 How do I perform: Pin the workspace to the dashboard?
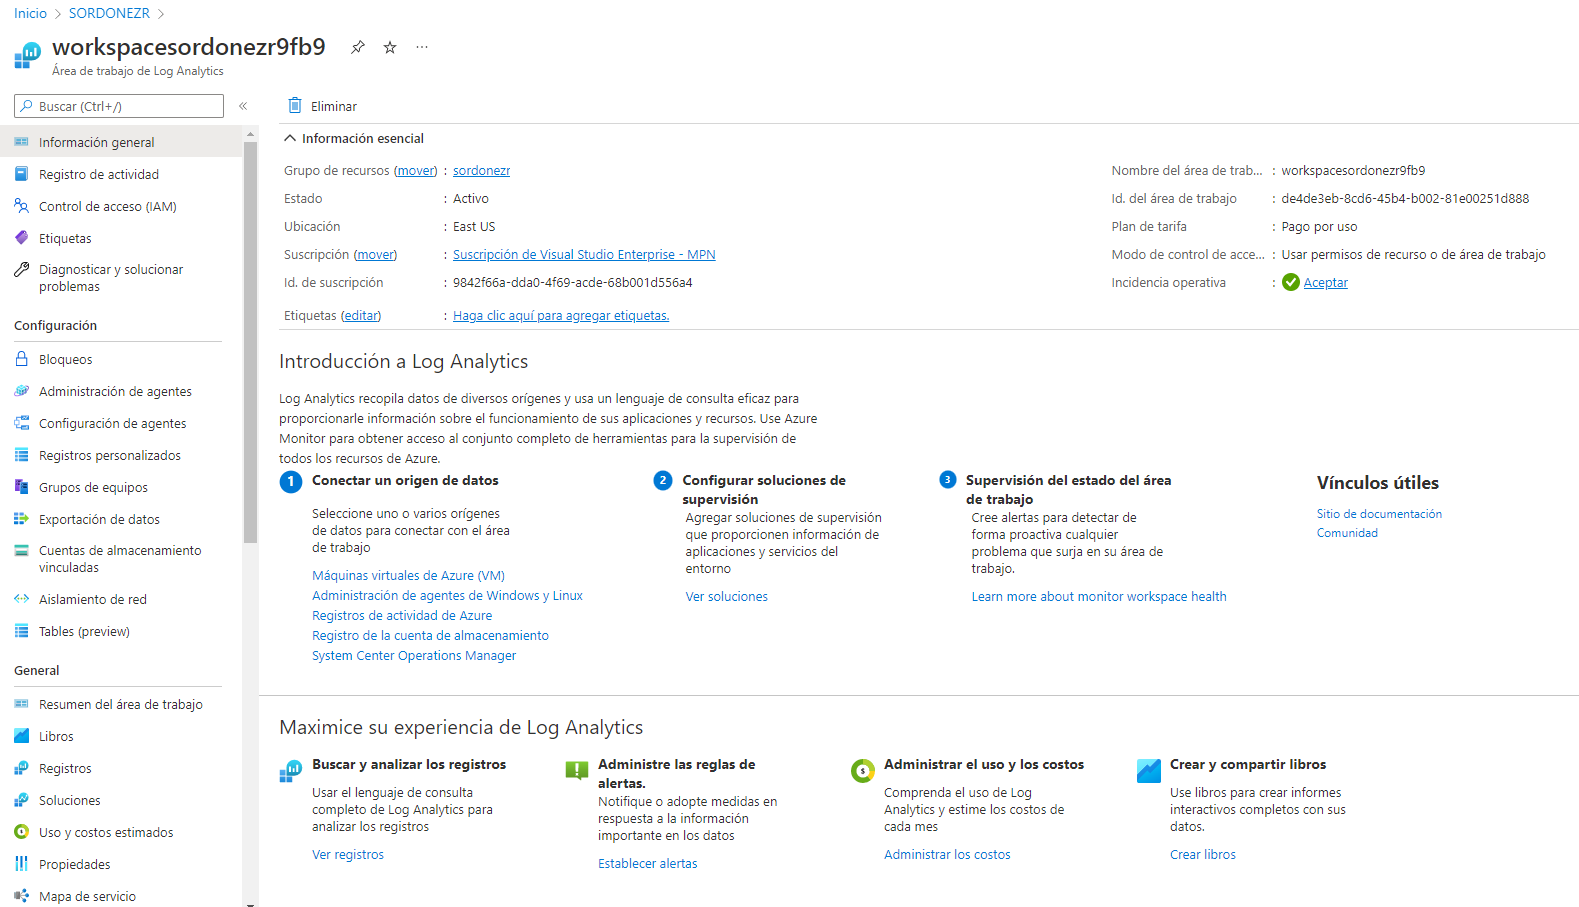point(358,47)
